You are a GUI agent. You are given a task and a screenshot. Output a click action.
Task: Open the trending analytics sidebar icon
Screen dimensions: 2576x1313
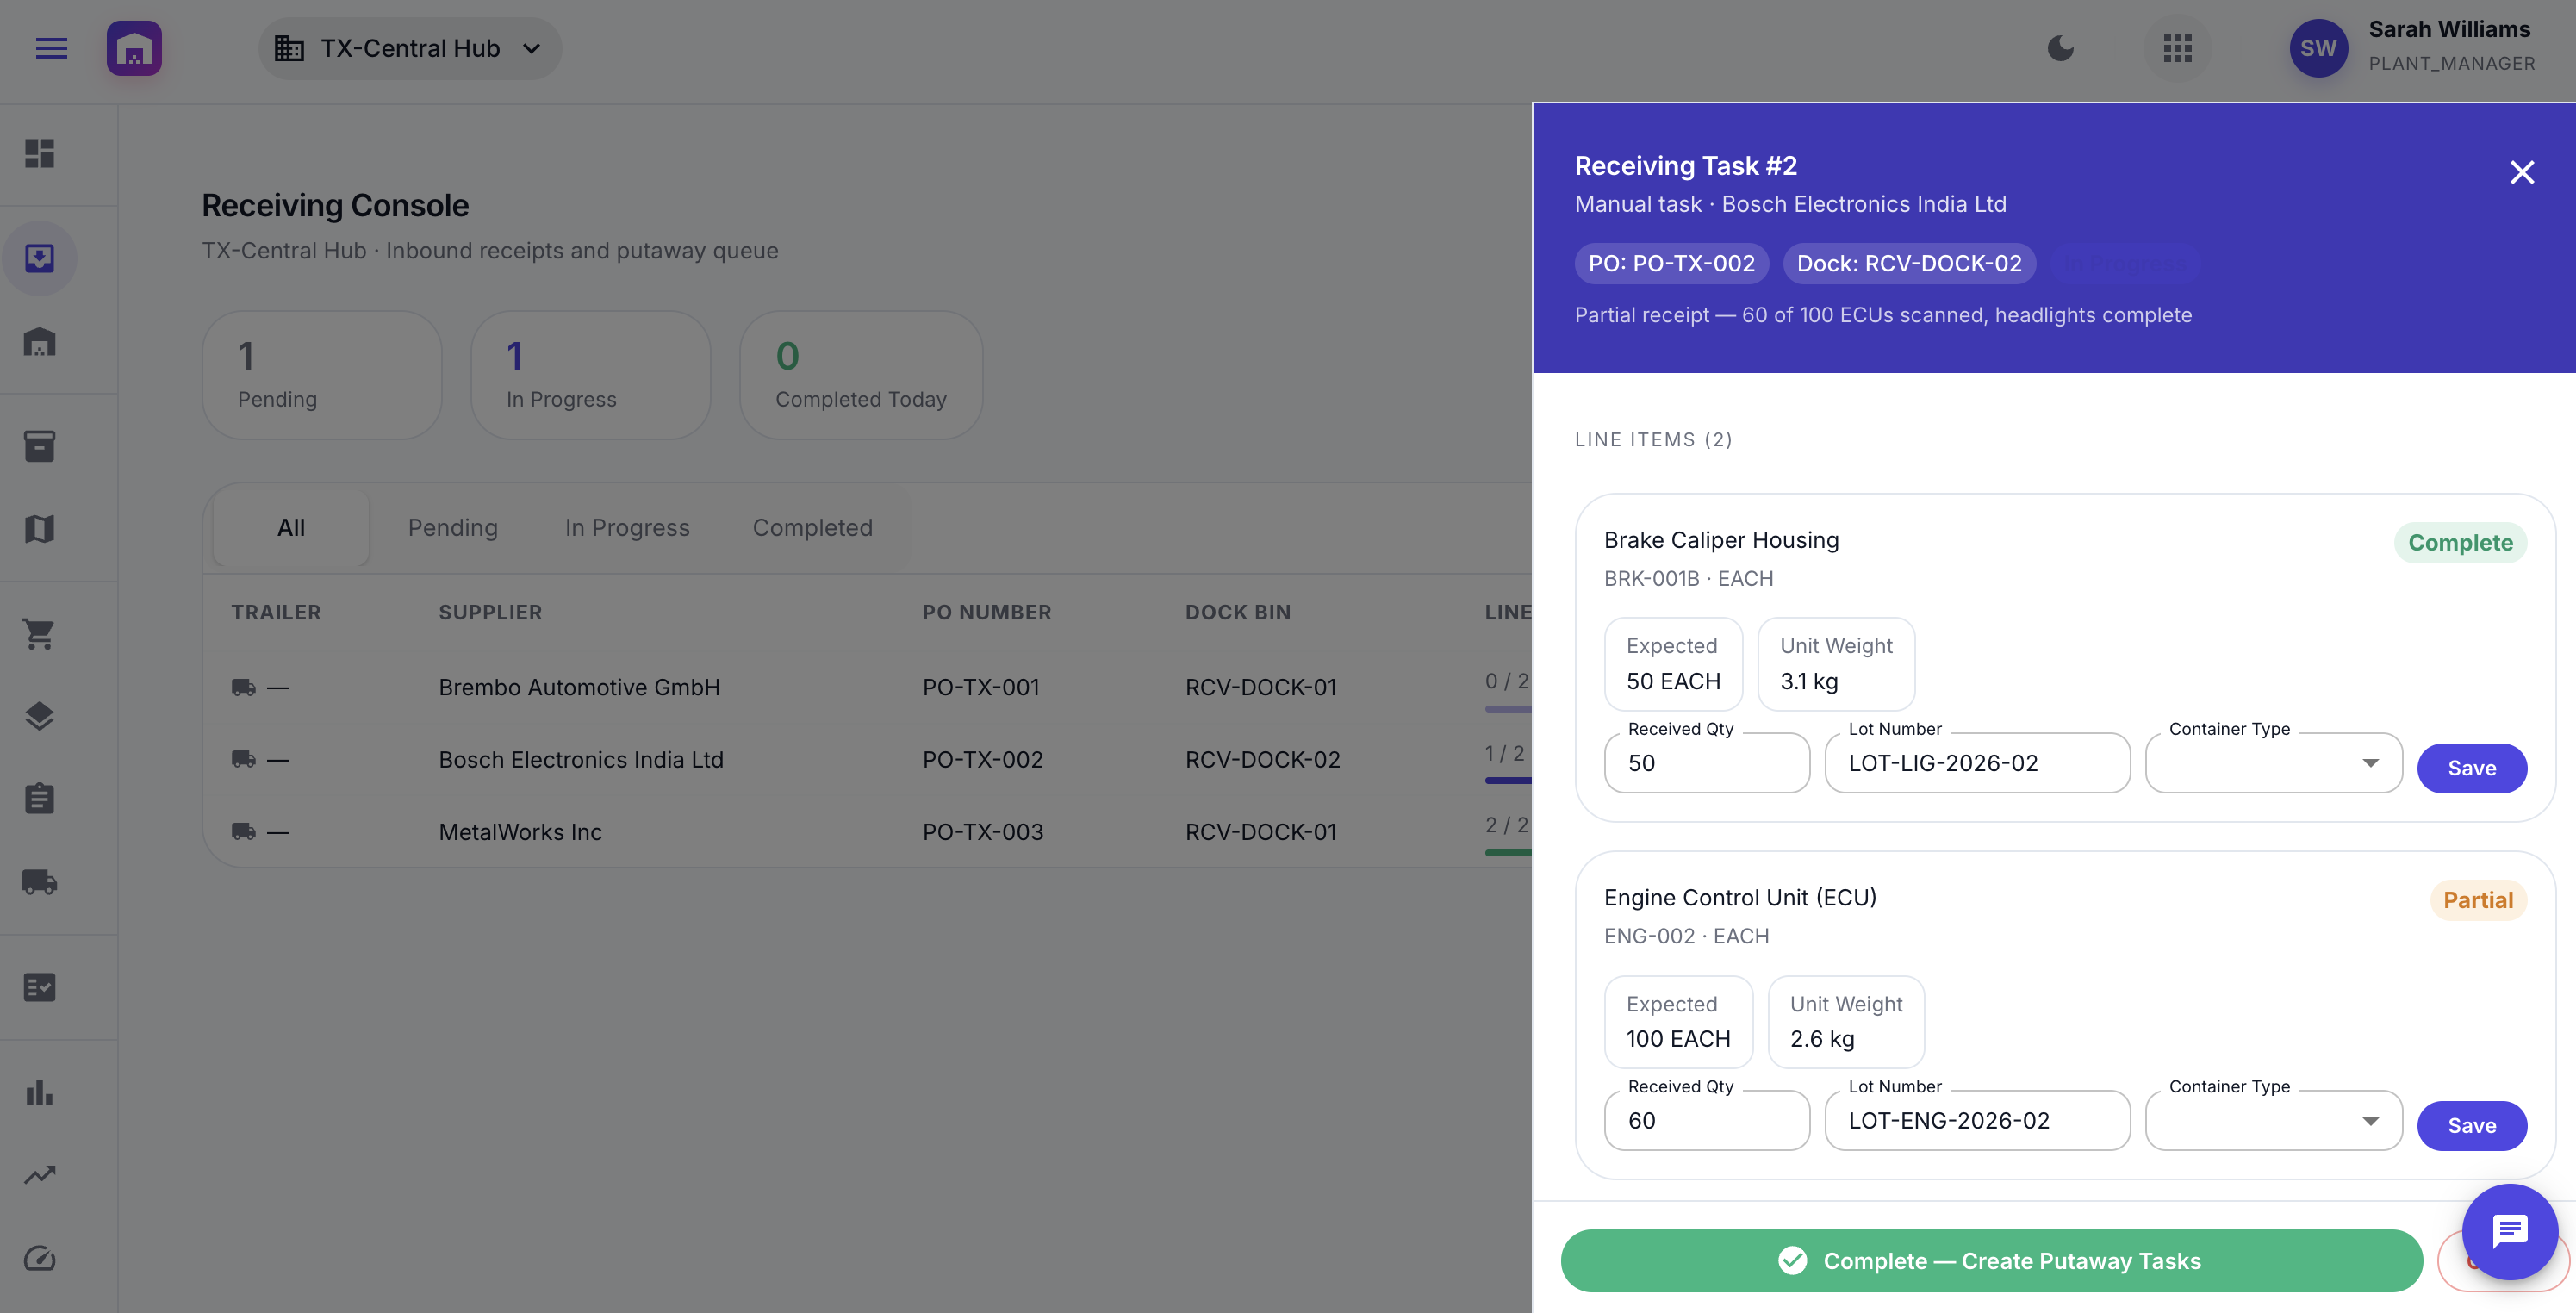[x=39, y=1175]
